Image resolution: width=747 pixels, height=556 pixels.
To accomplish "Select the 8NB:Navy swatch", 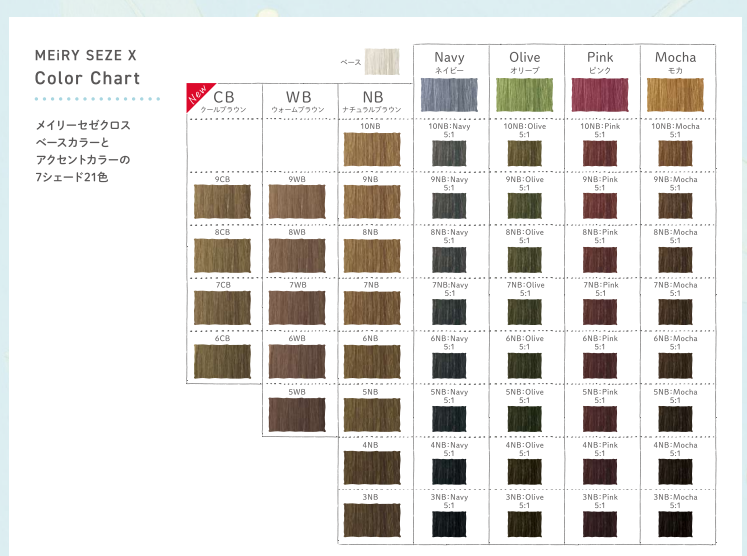I will [x=449, y=259].
